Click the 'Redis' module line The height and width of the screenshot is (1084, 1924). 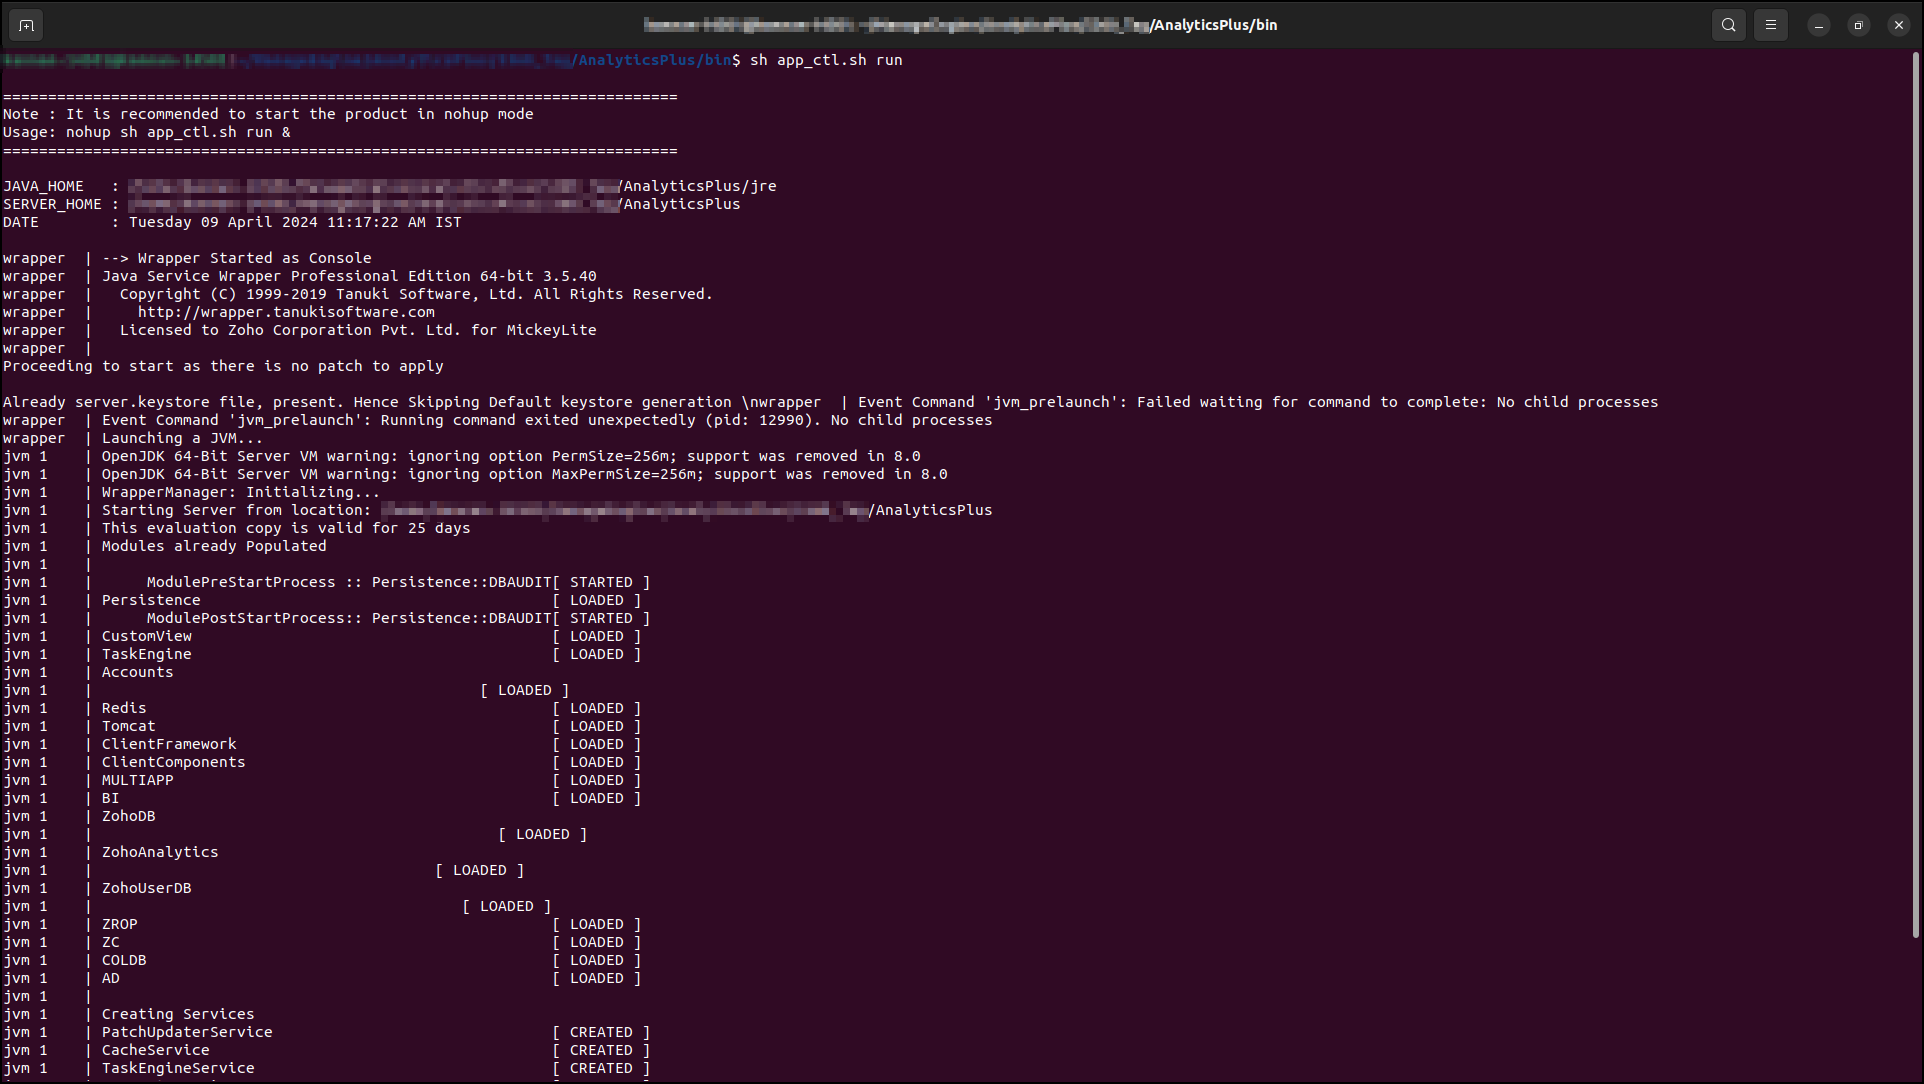(124, 708)
